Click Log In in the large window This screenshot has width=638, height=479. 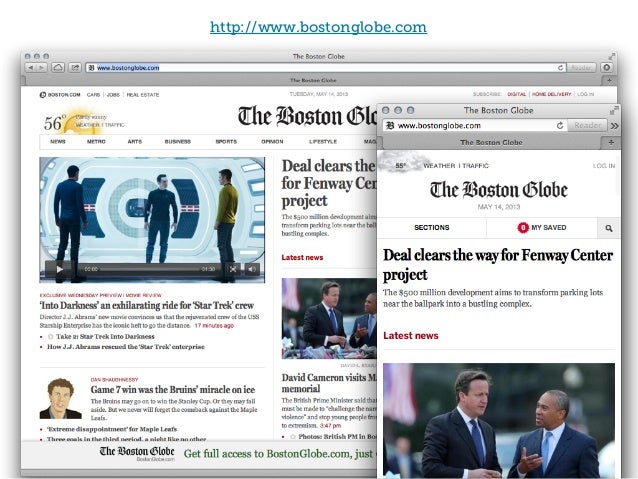point(586,94)
